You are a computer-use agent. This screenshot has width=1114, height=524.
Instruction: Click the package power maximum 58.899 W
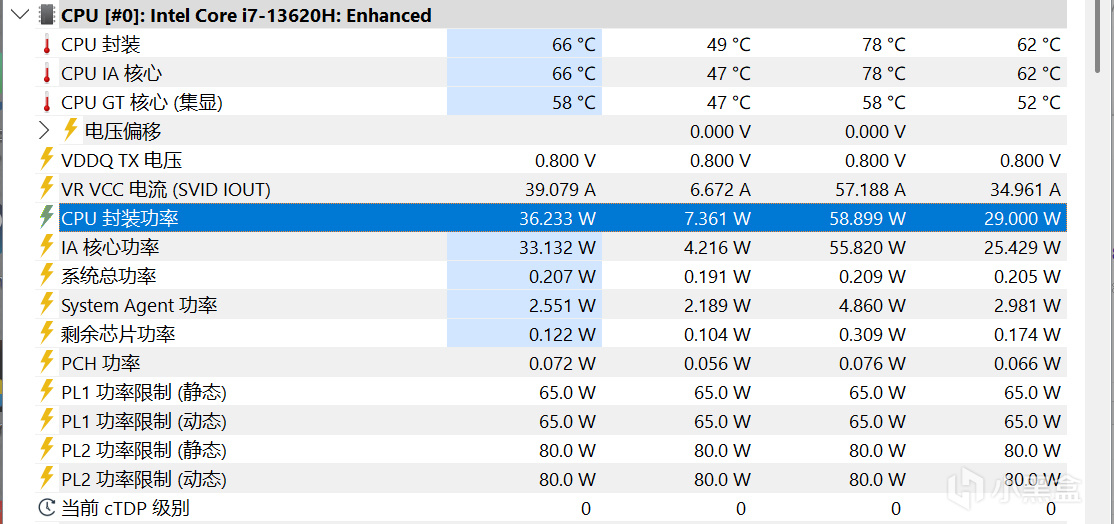868,219
